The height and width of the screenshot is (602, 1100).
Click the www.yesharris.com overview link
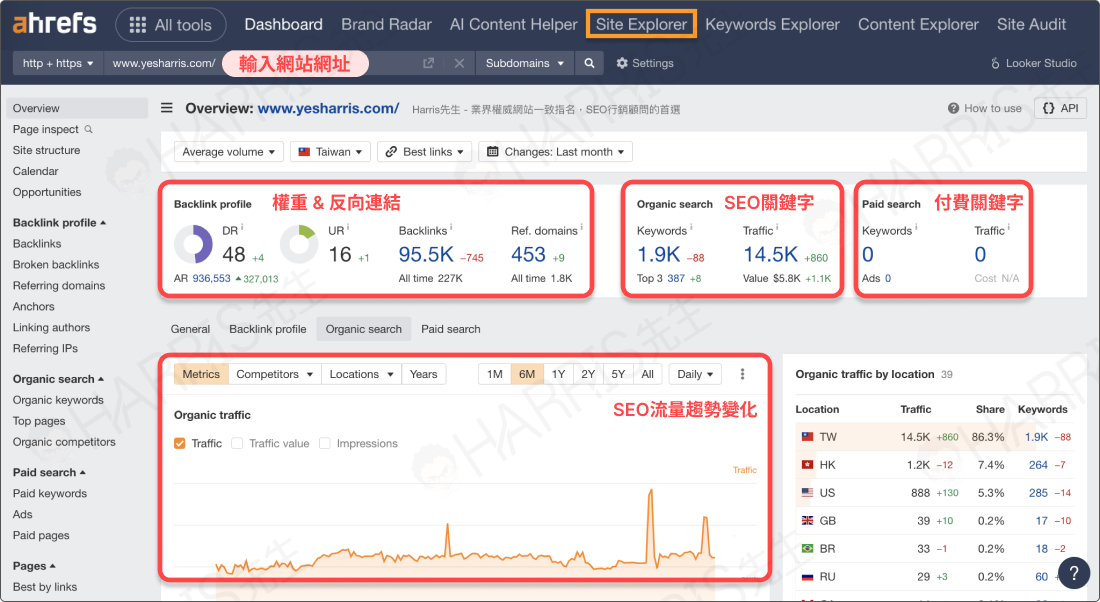click(x=328, y=108)
